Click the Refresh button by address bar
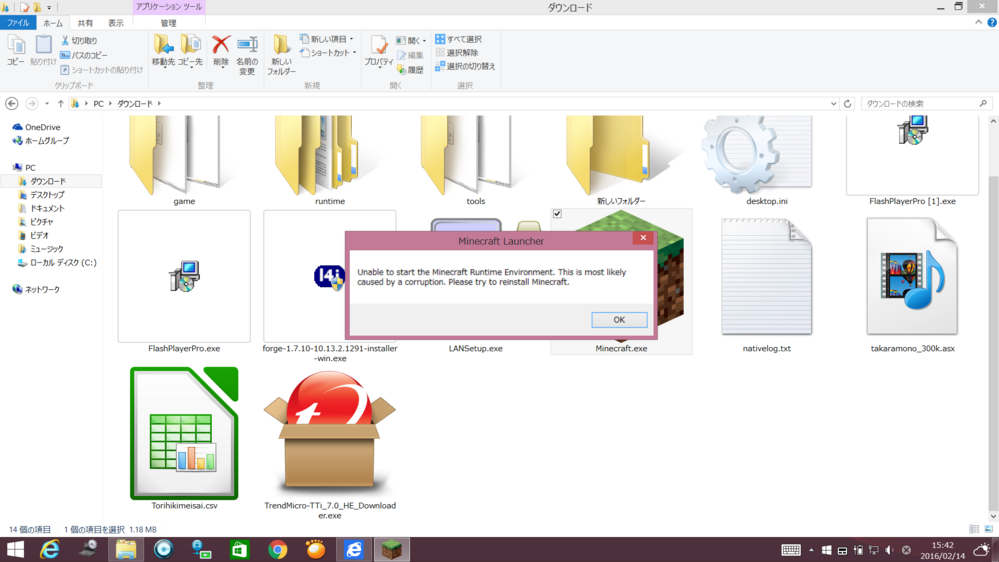Screen dimensions: 999x562 [847, 103]
